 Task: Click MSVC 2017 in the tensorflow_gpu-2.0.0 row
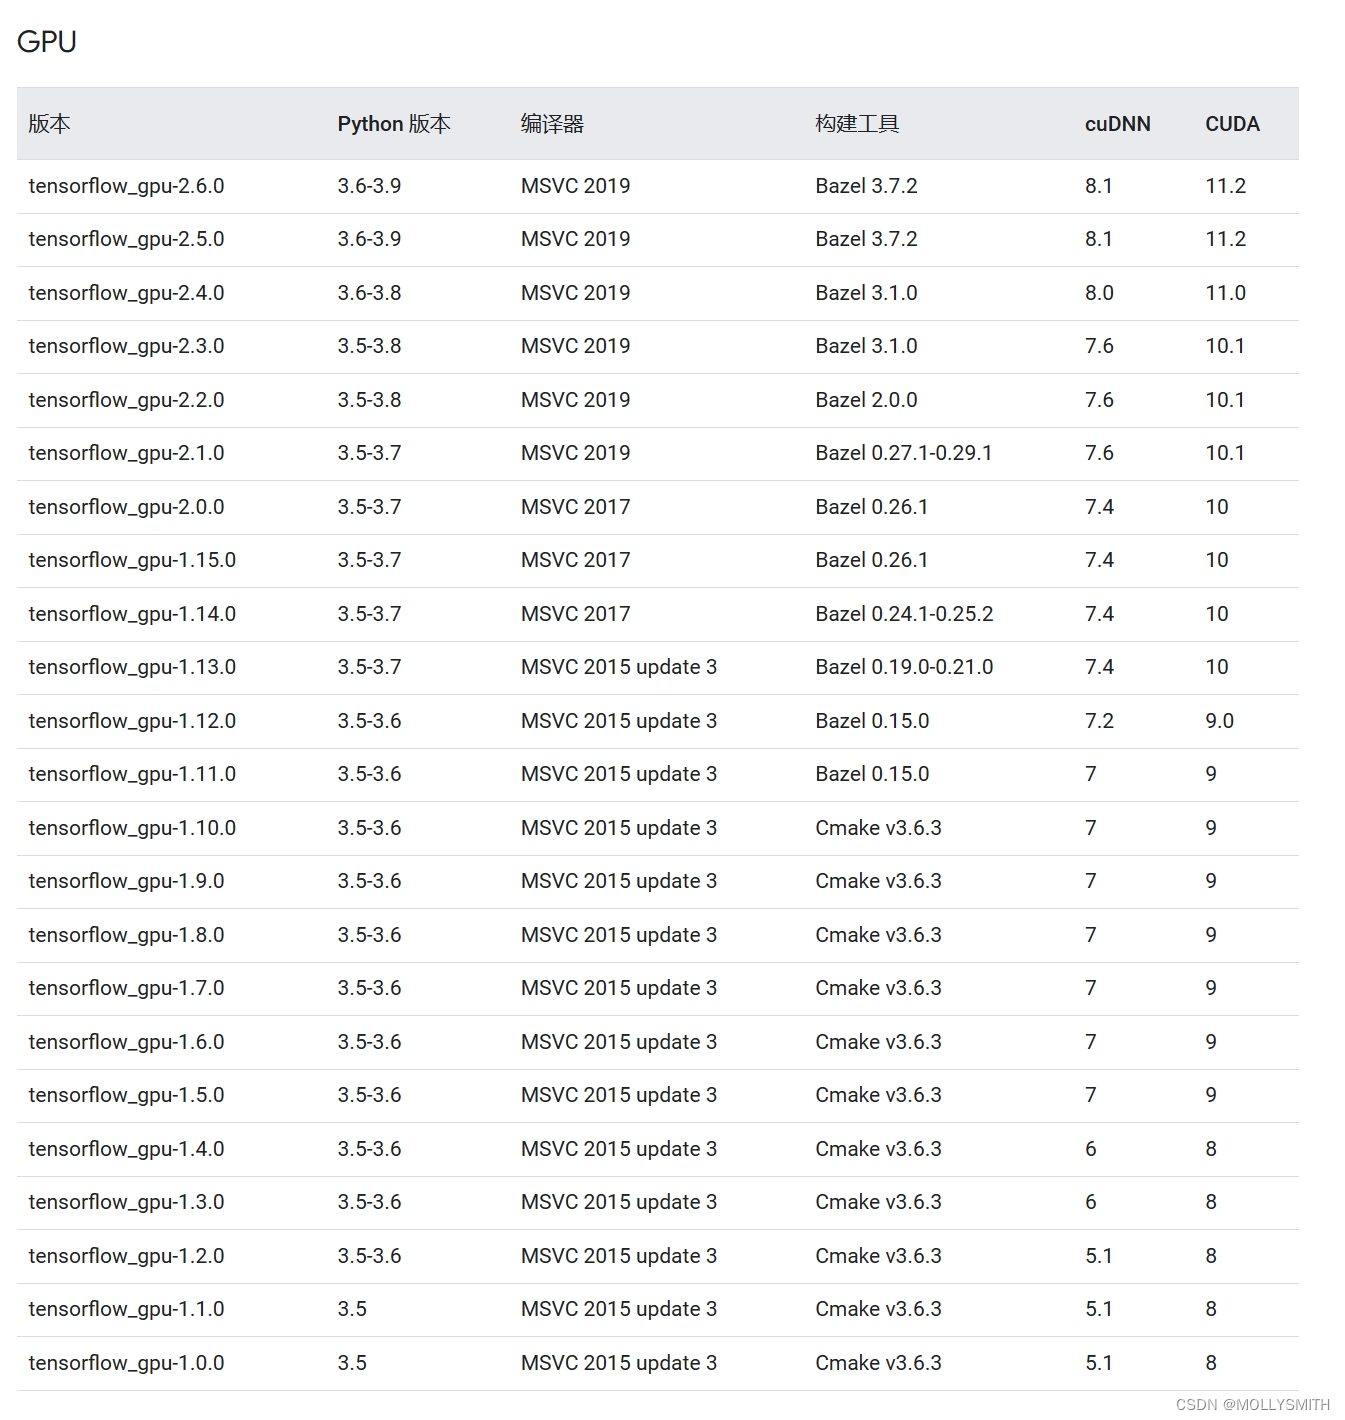point(576,507)
